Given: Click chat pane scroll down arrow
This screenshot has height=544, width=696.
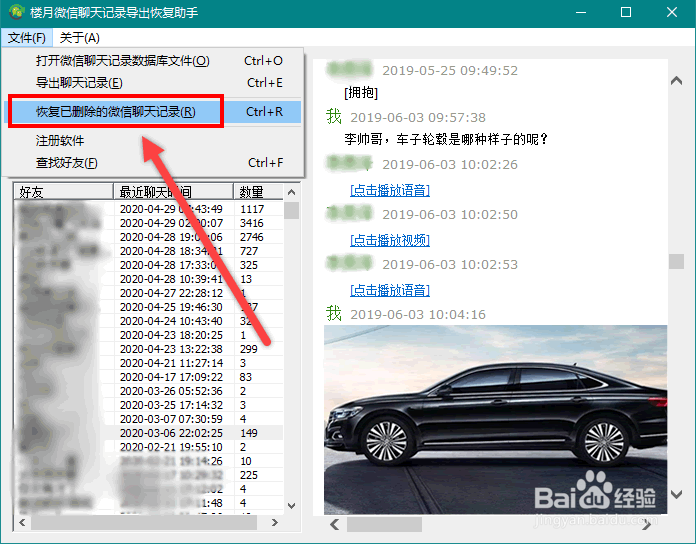Looking at the screenshot, I should click(676, 494).
